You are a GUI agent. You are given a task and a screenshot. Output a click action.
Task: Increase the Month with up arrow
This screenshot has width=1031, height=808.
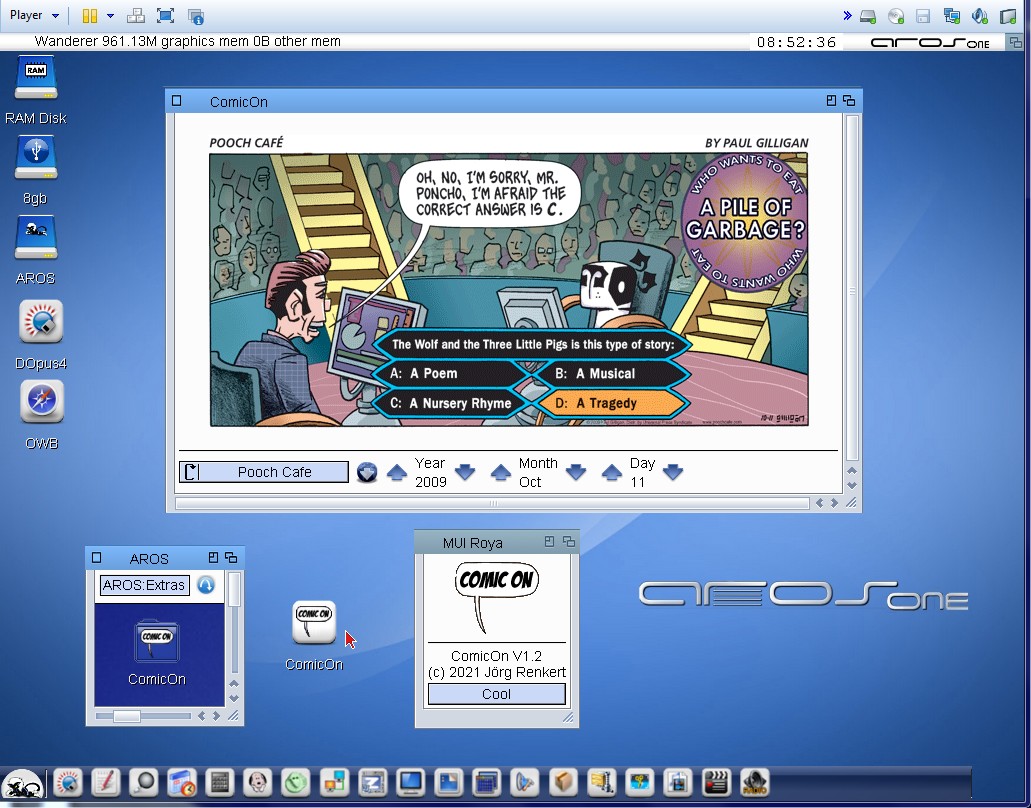pos(500,473)
